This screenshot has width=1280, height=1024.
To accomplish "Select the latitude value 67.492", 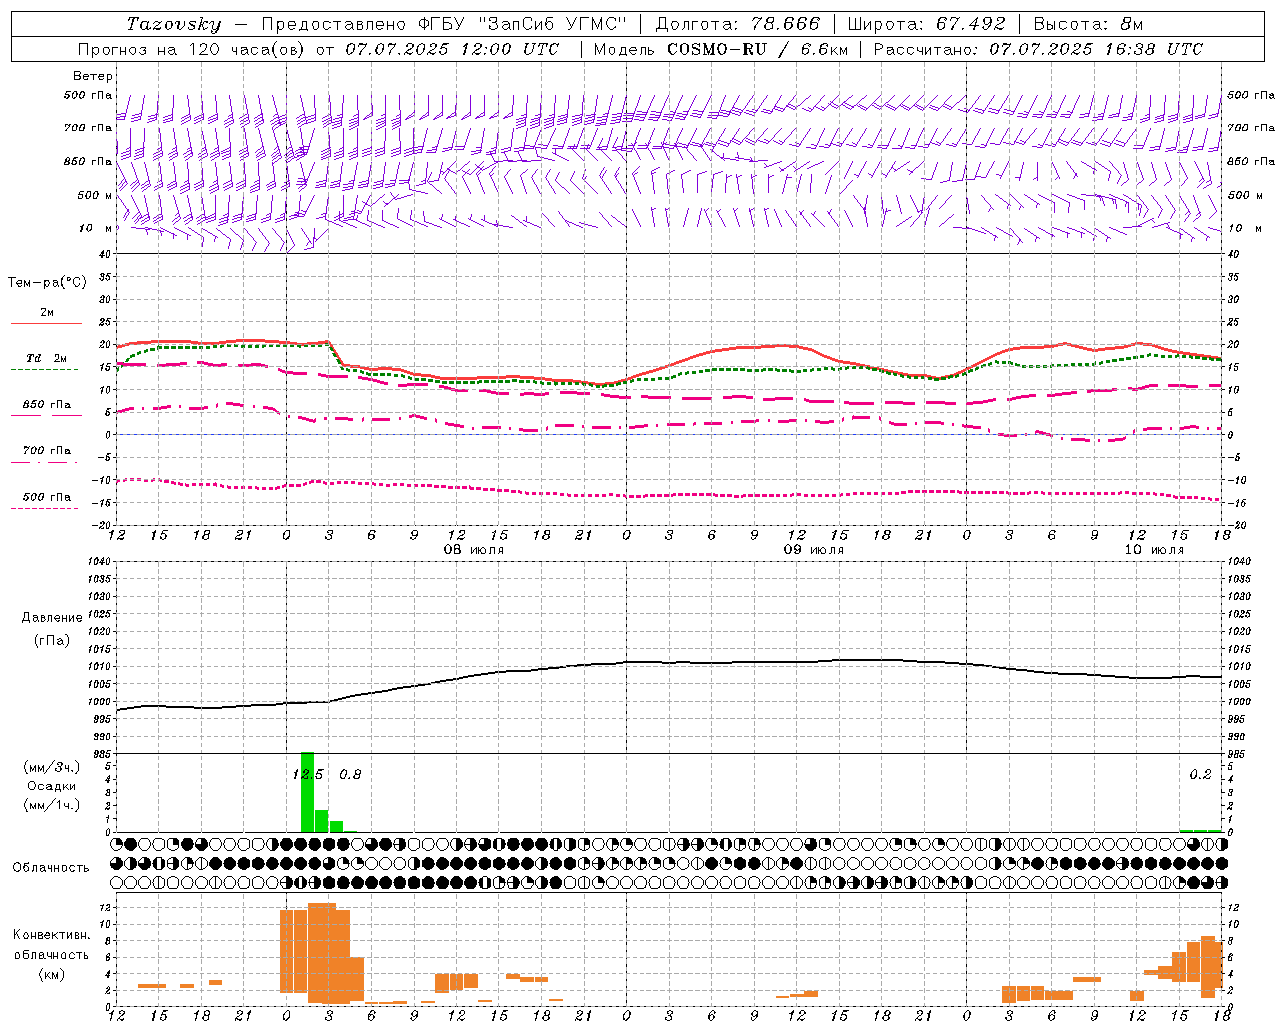I will 971,24.
